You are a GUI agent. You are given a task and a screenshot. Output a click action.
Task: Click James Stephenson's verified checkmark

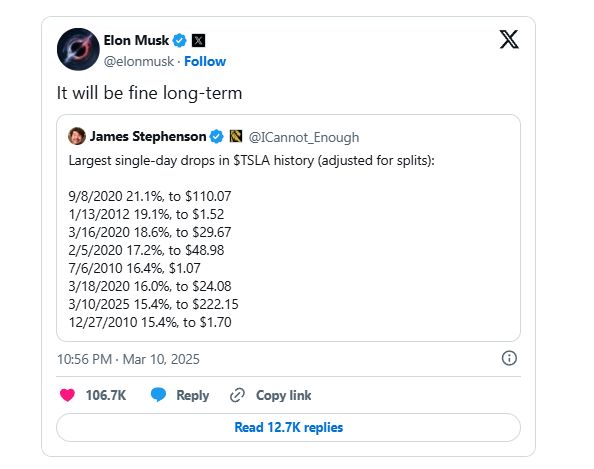pos(217,136)
